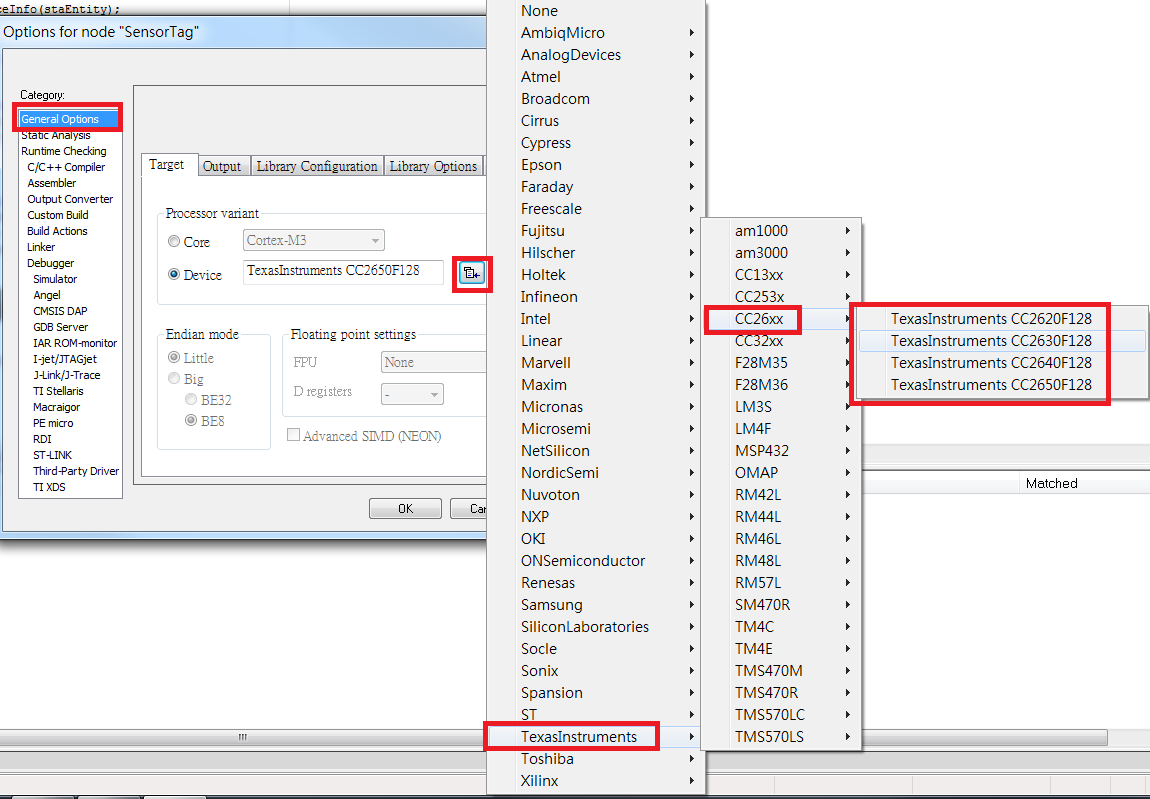Switch to the Target tab
Viewport: 1150px width, 799px height.
(x=167, y=164)
